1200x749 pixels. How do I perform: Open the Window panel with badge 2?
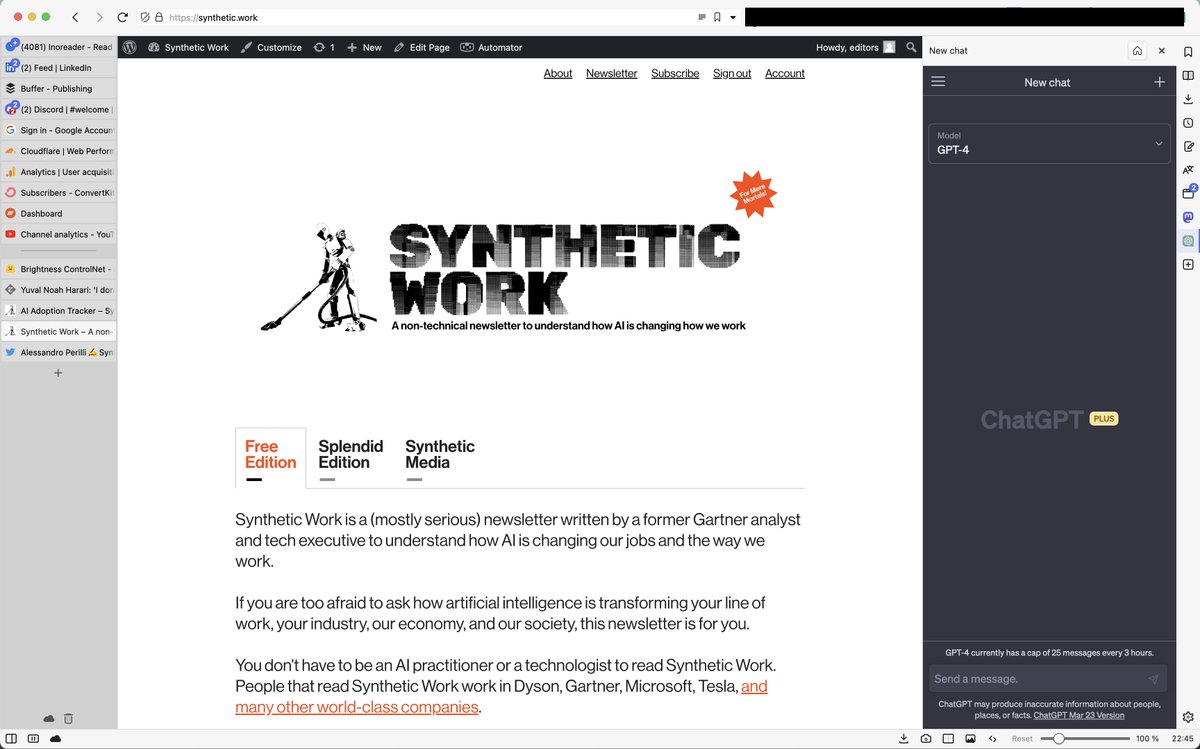pyautogui.click(x=1188, y=193)
